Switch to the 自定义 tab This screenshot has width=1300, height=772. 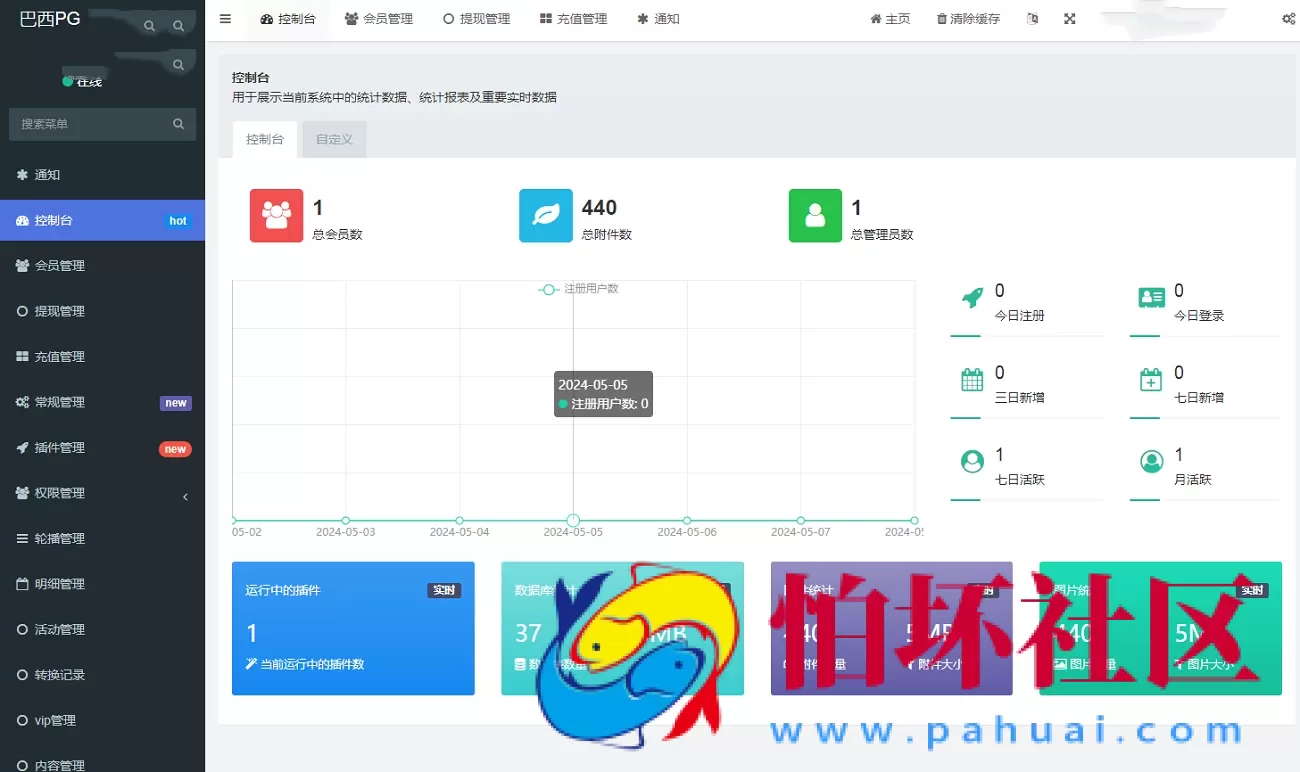(x=333, y=139)
